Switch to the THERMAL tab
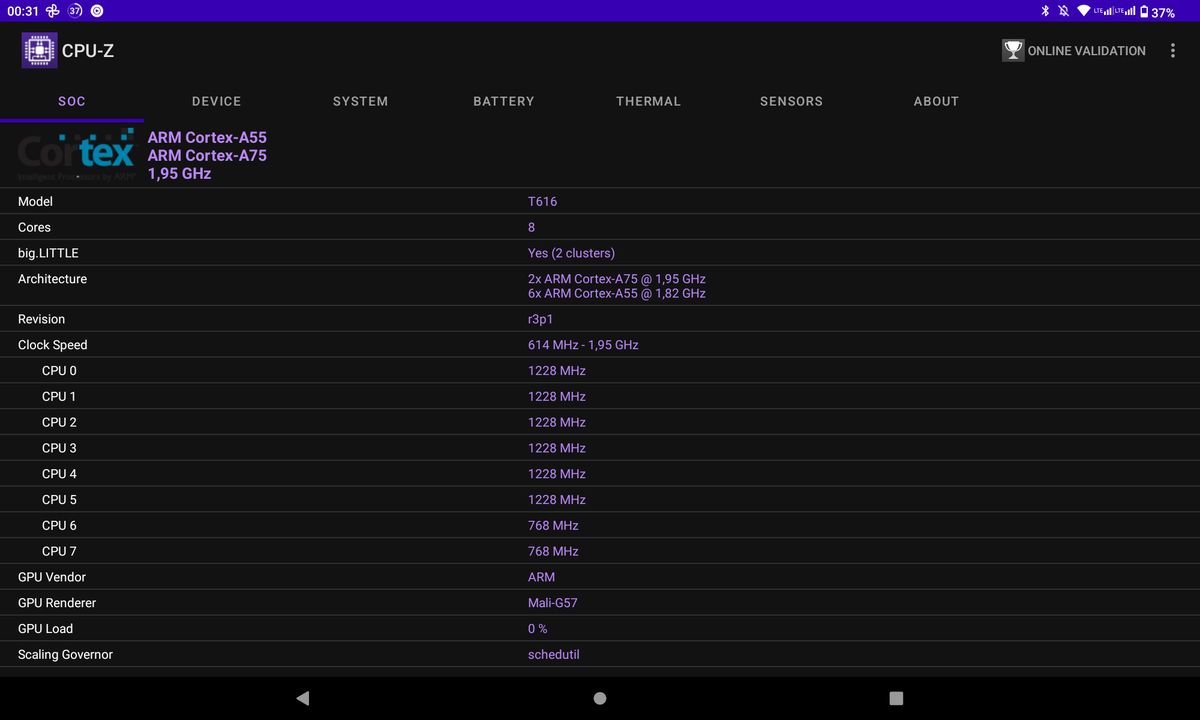This screenshot has width=1200, height=720. (x=648, y=101)
